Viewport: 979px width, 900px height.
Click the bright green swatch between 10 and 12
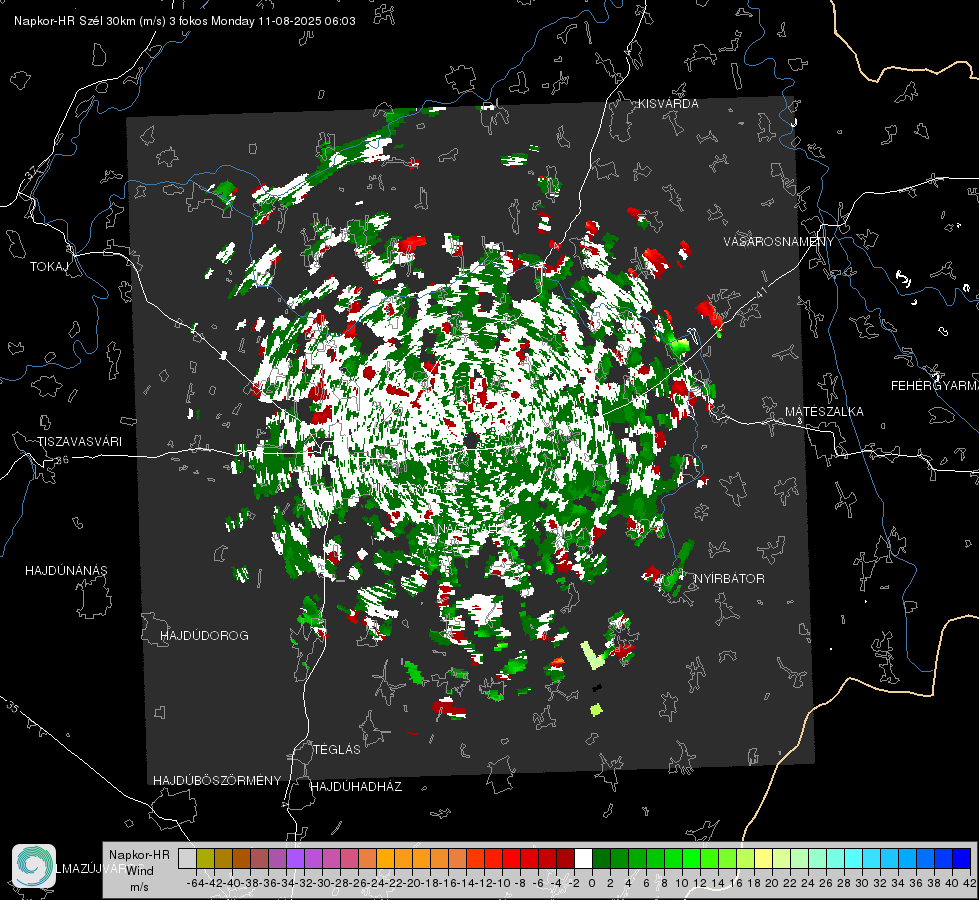[x=691, y=859]
